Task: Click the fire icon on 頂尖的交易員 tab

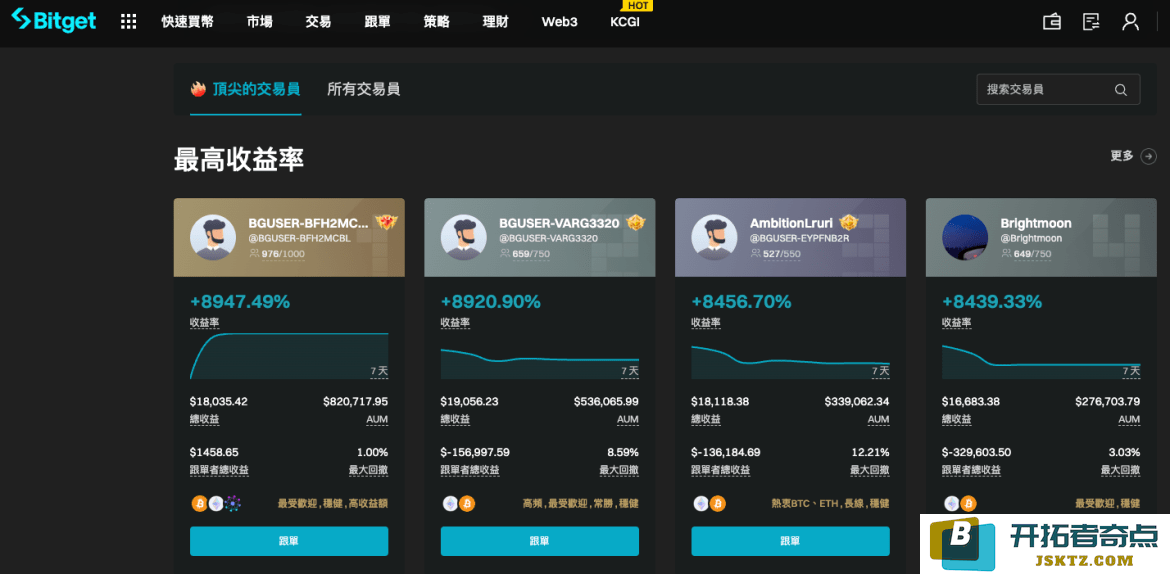Action: pos(198,90)
